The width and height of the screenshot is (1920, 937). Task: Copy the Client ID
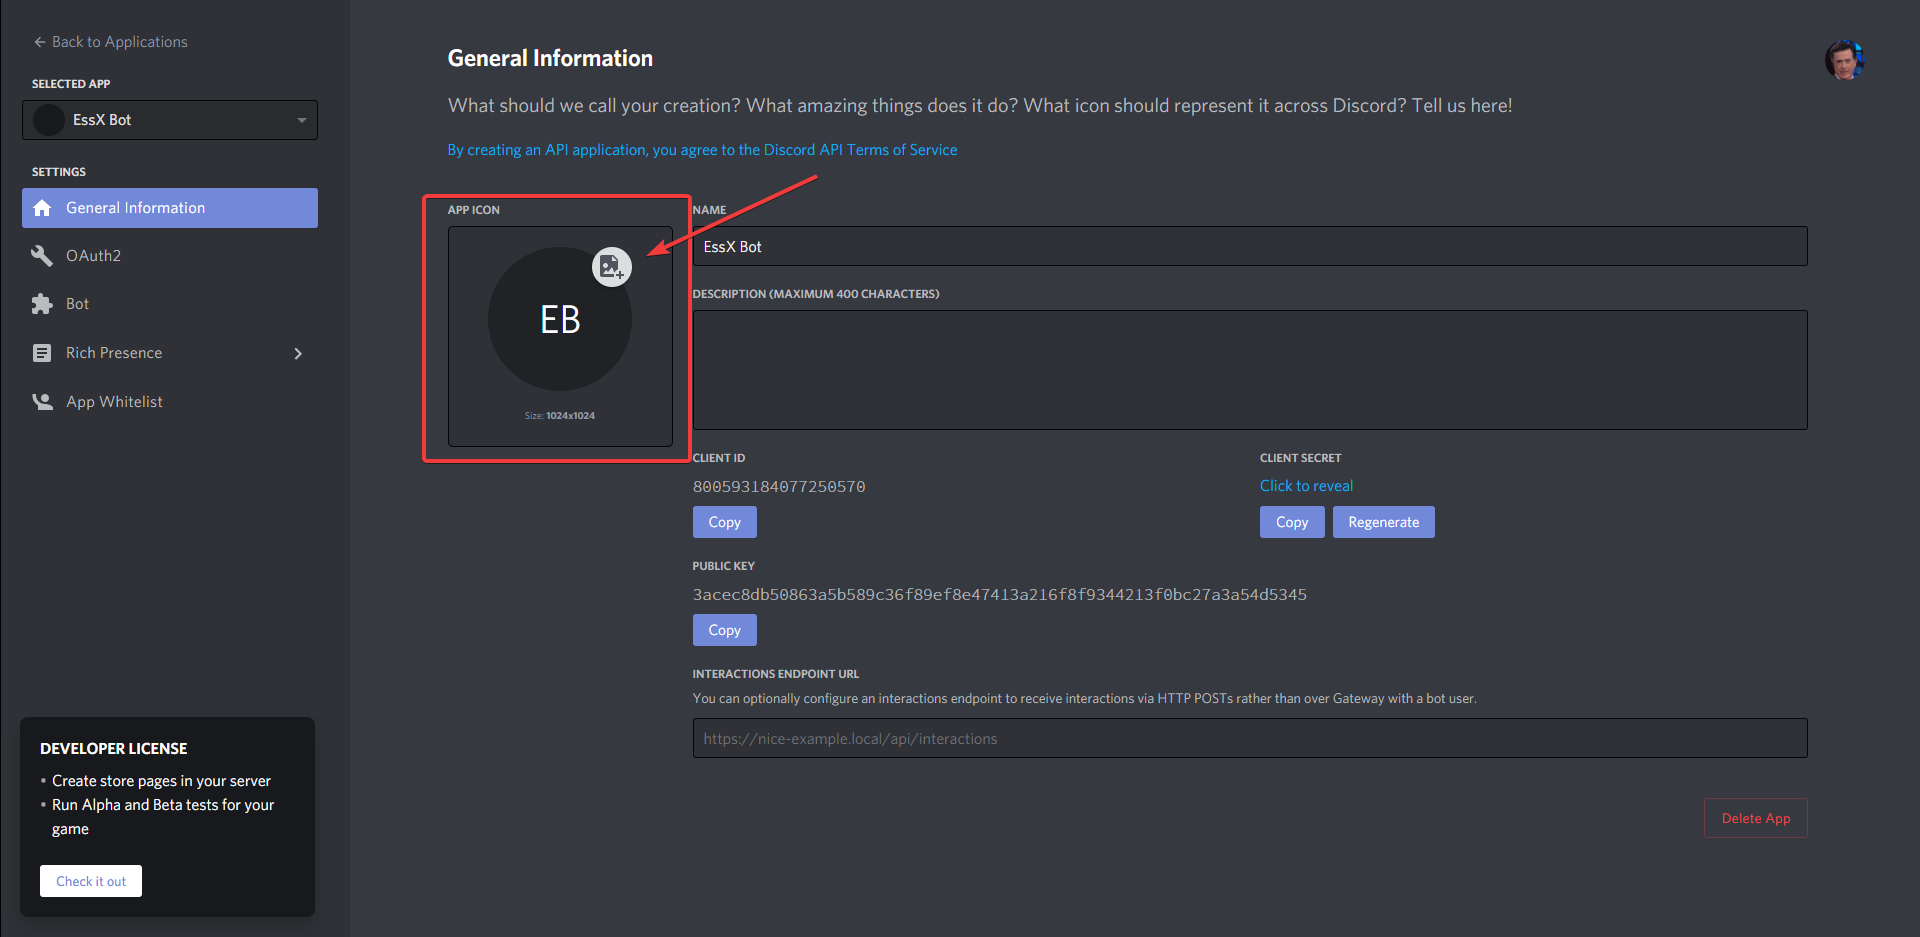pos(724,522)
